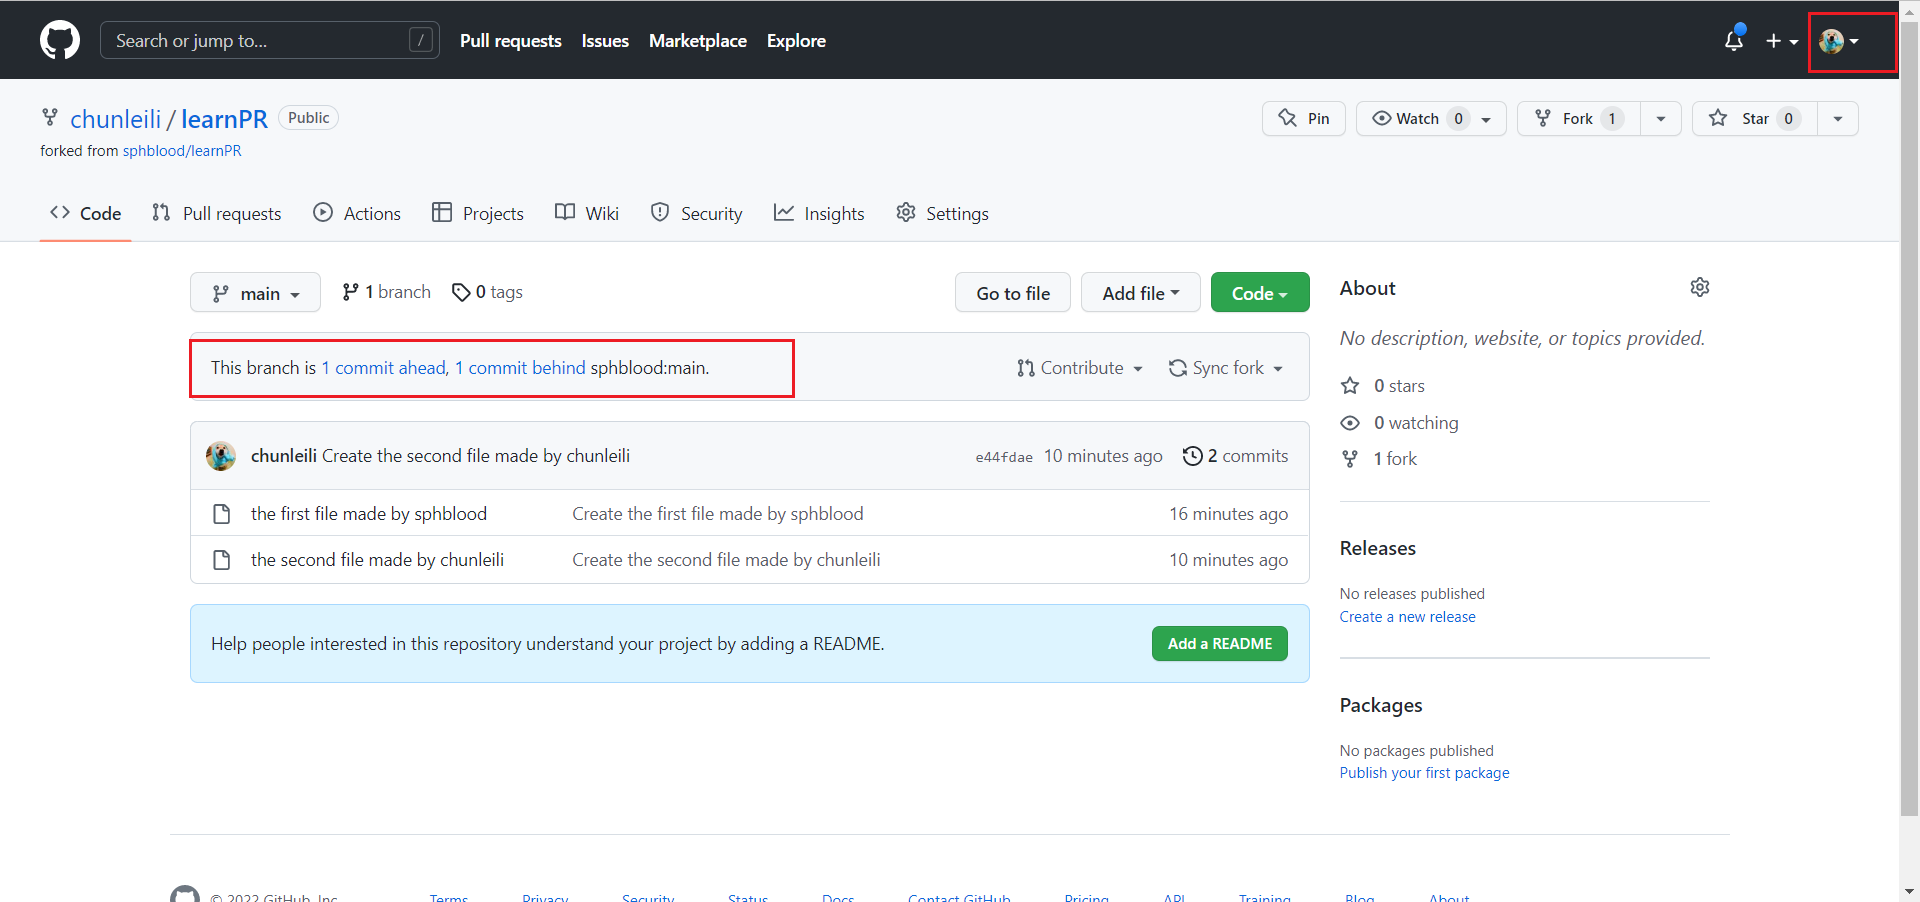
Task: Open commit 'Create the first file made by sphblood'
Action: tap(718, 514)
